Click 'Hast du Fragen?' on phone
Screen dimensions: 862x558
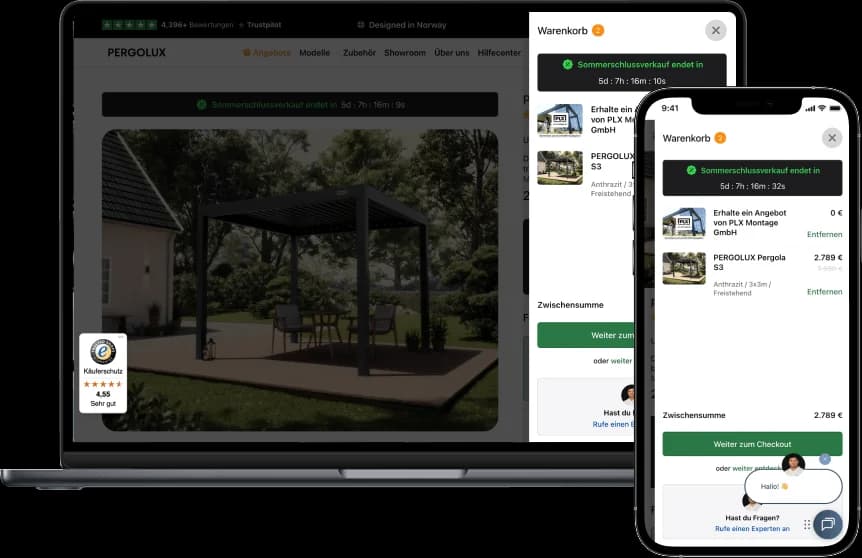point(752,517)
